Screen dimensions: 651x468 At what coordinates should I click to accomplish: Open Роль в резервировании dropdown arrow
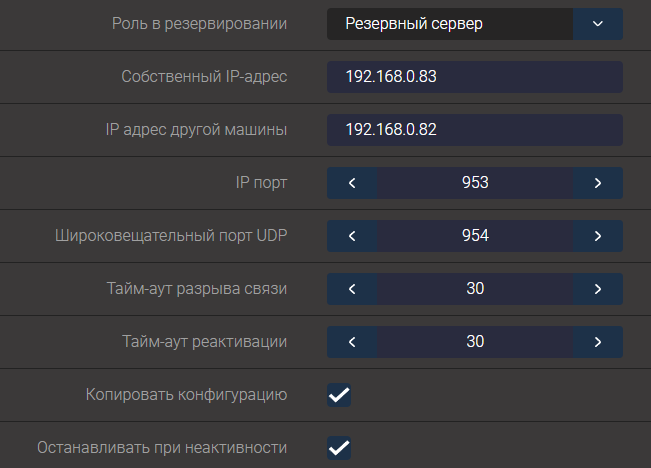tap(598, 24)
